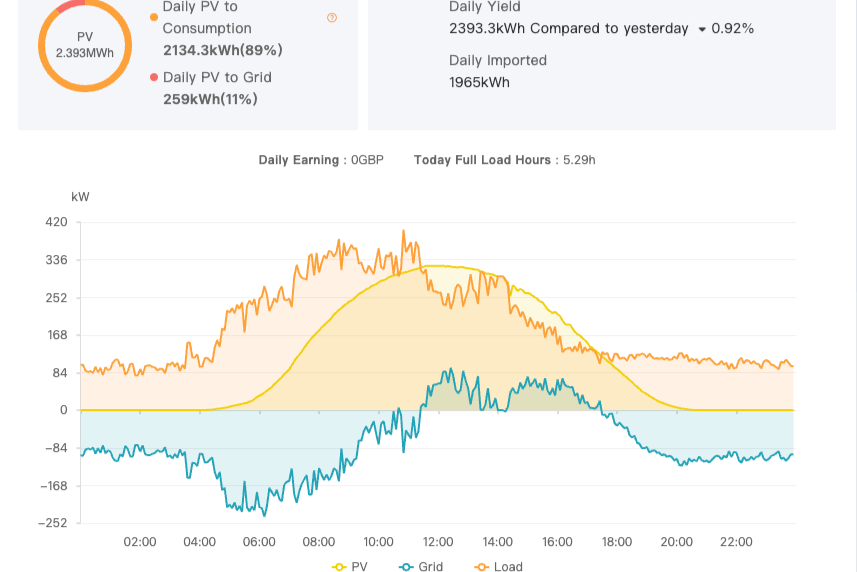Click the orange help question-mark icon

tap(331, 18)
